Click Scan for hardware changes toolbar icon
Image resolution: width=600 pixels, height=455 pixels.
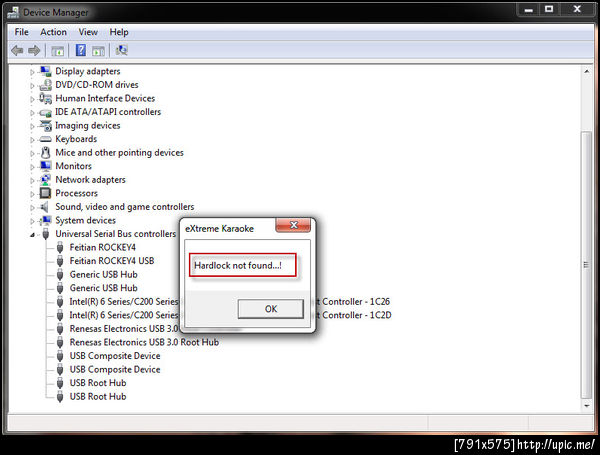coord(122,50)
